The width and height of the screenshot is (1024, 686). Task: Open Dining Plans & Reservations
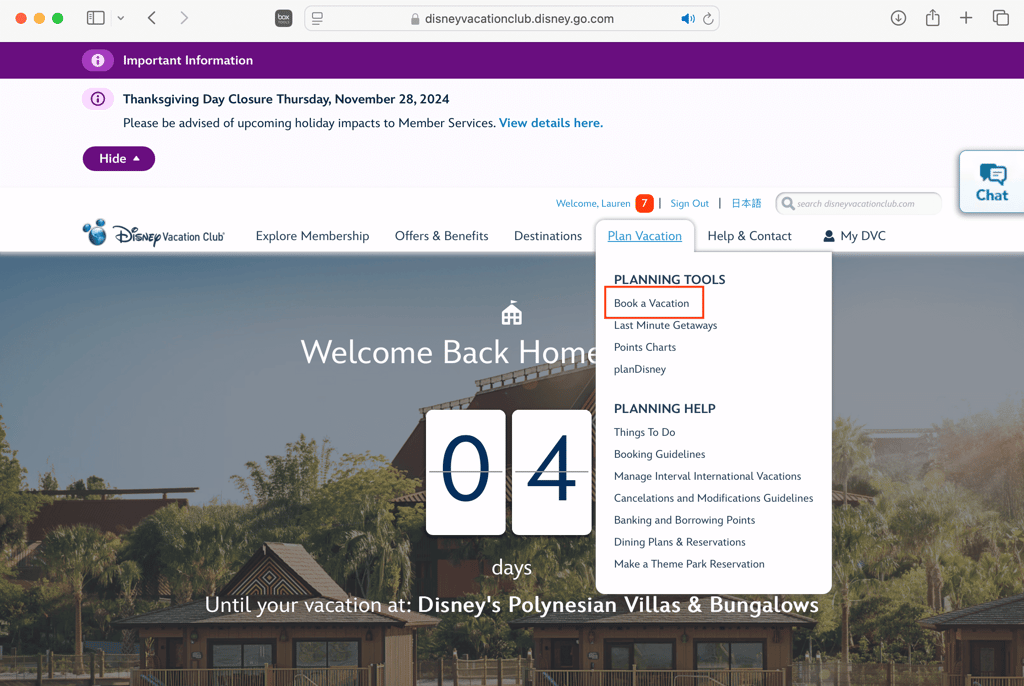[x=679, y=542]
